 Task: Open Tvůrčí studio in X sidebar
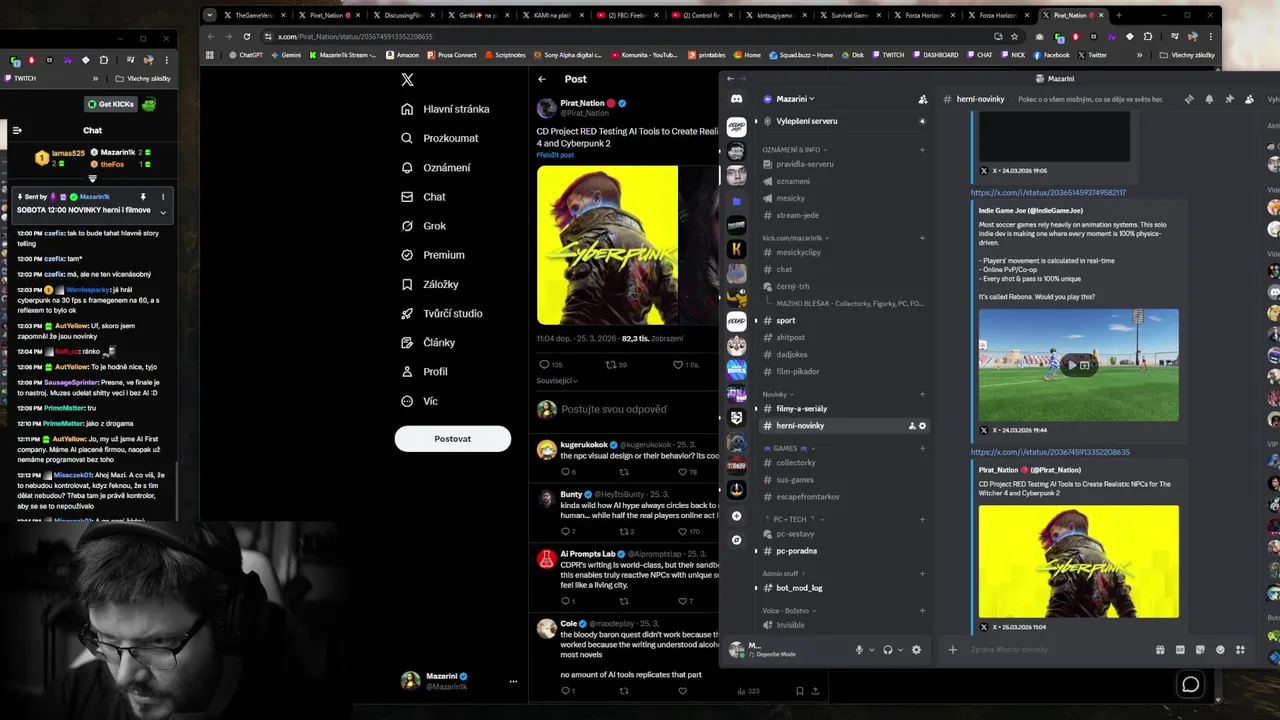(x=441, y=313)
